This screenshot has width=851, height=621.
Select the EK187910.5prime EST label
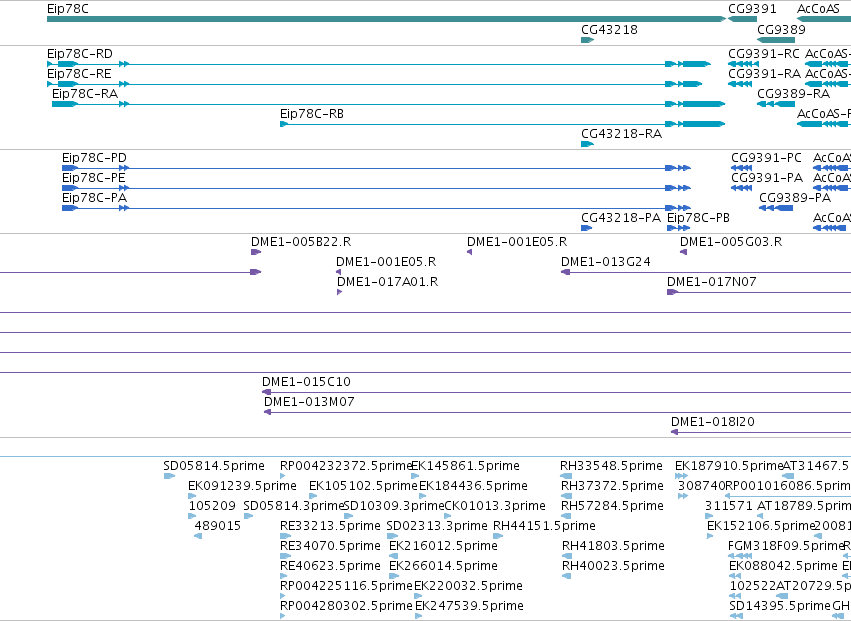[x=729, y=466]
